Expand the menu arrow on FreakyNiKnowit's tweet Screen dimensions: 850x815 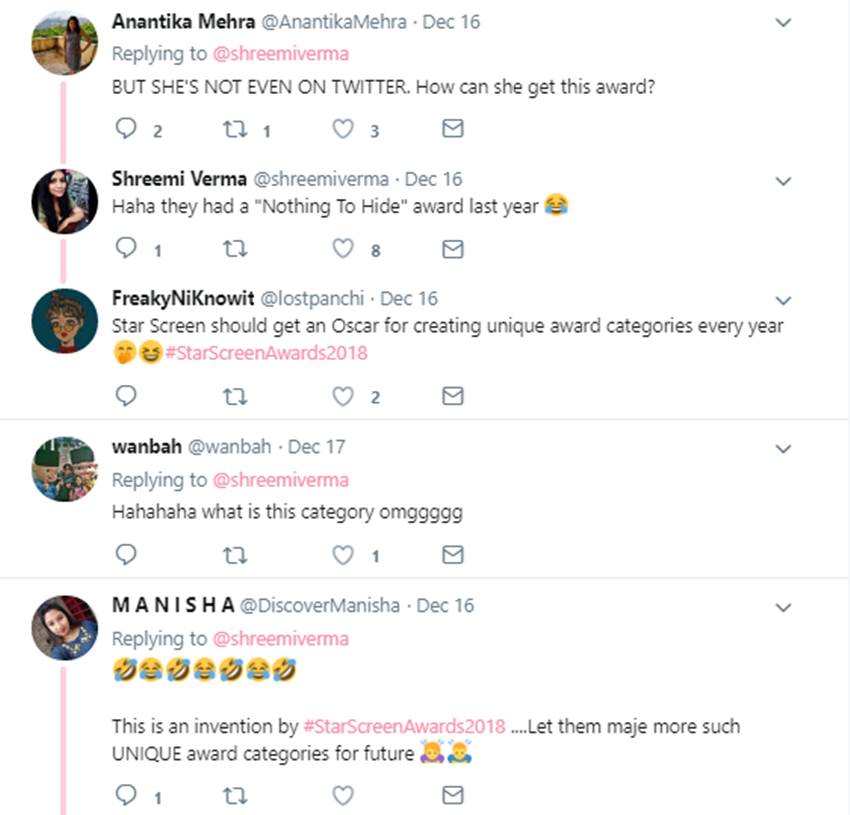coord(784,300)
